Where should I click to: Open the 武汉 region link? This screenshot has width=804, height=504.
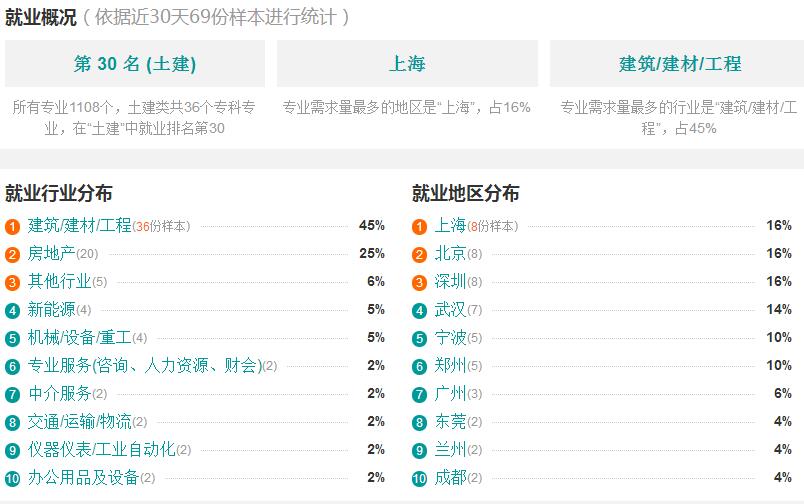[450, 309]
